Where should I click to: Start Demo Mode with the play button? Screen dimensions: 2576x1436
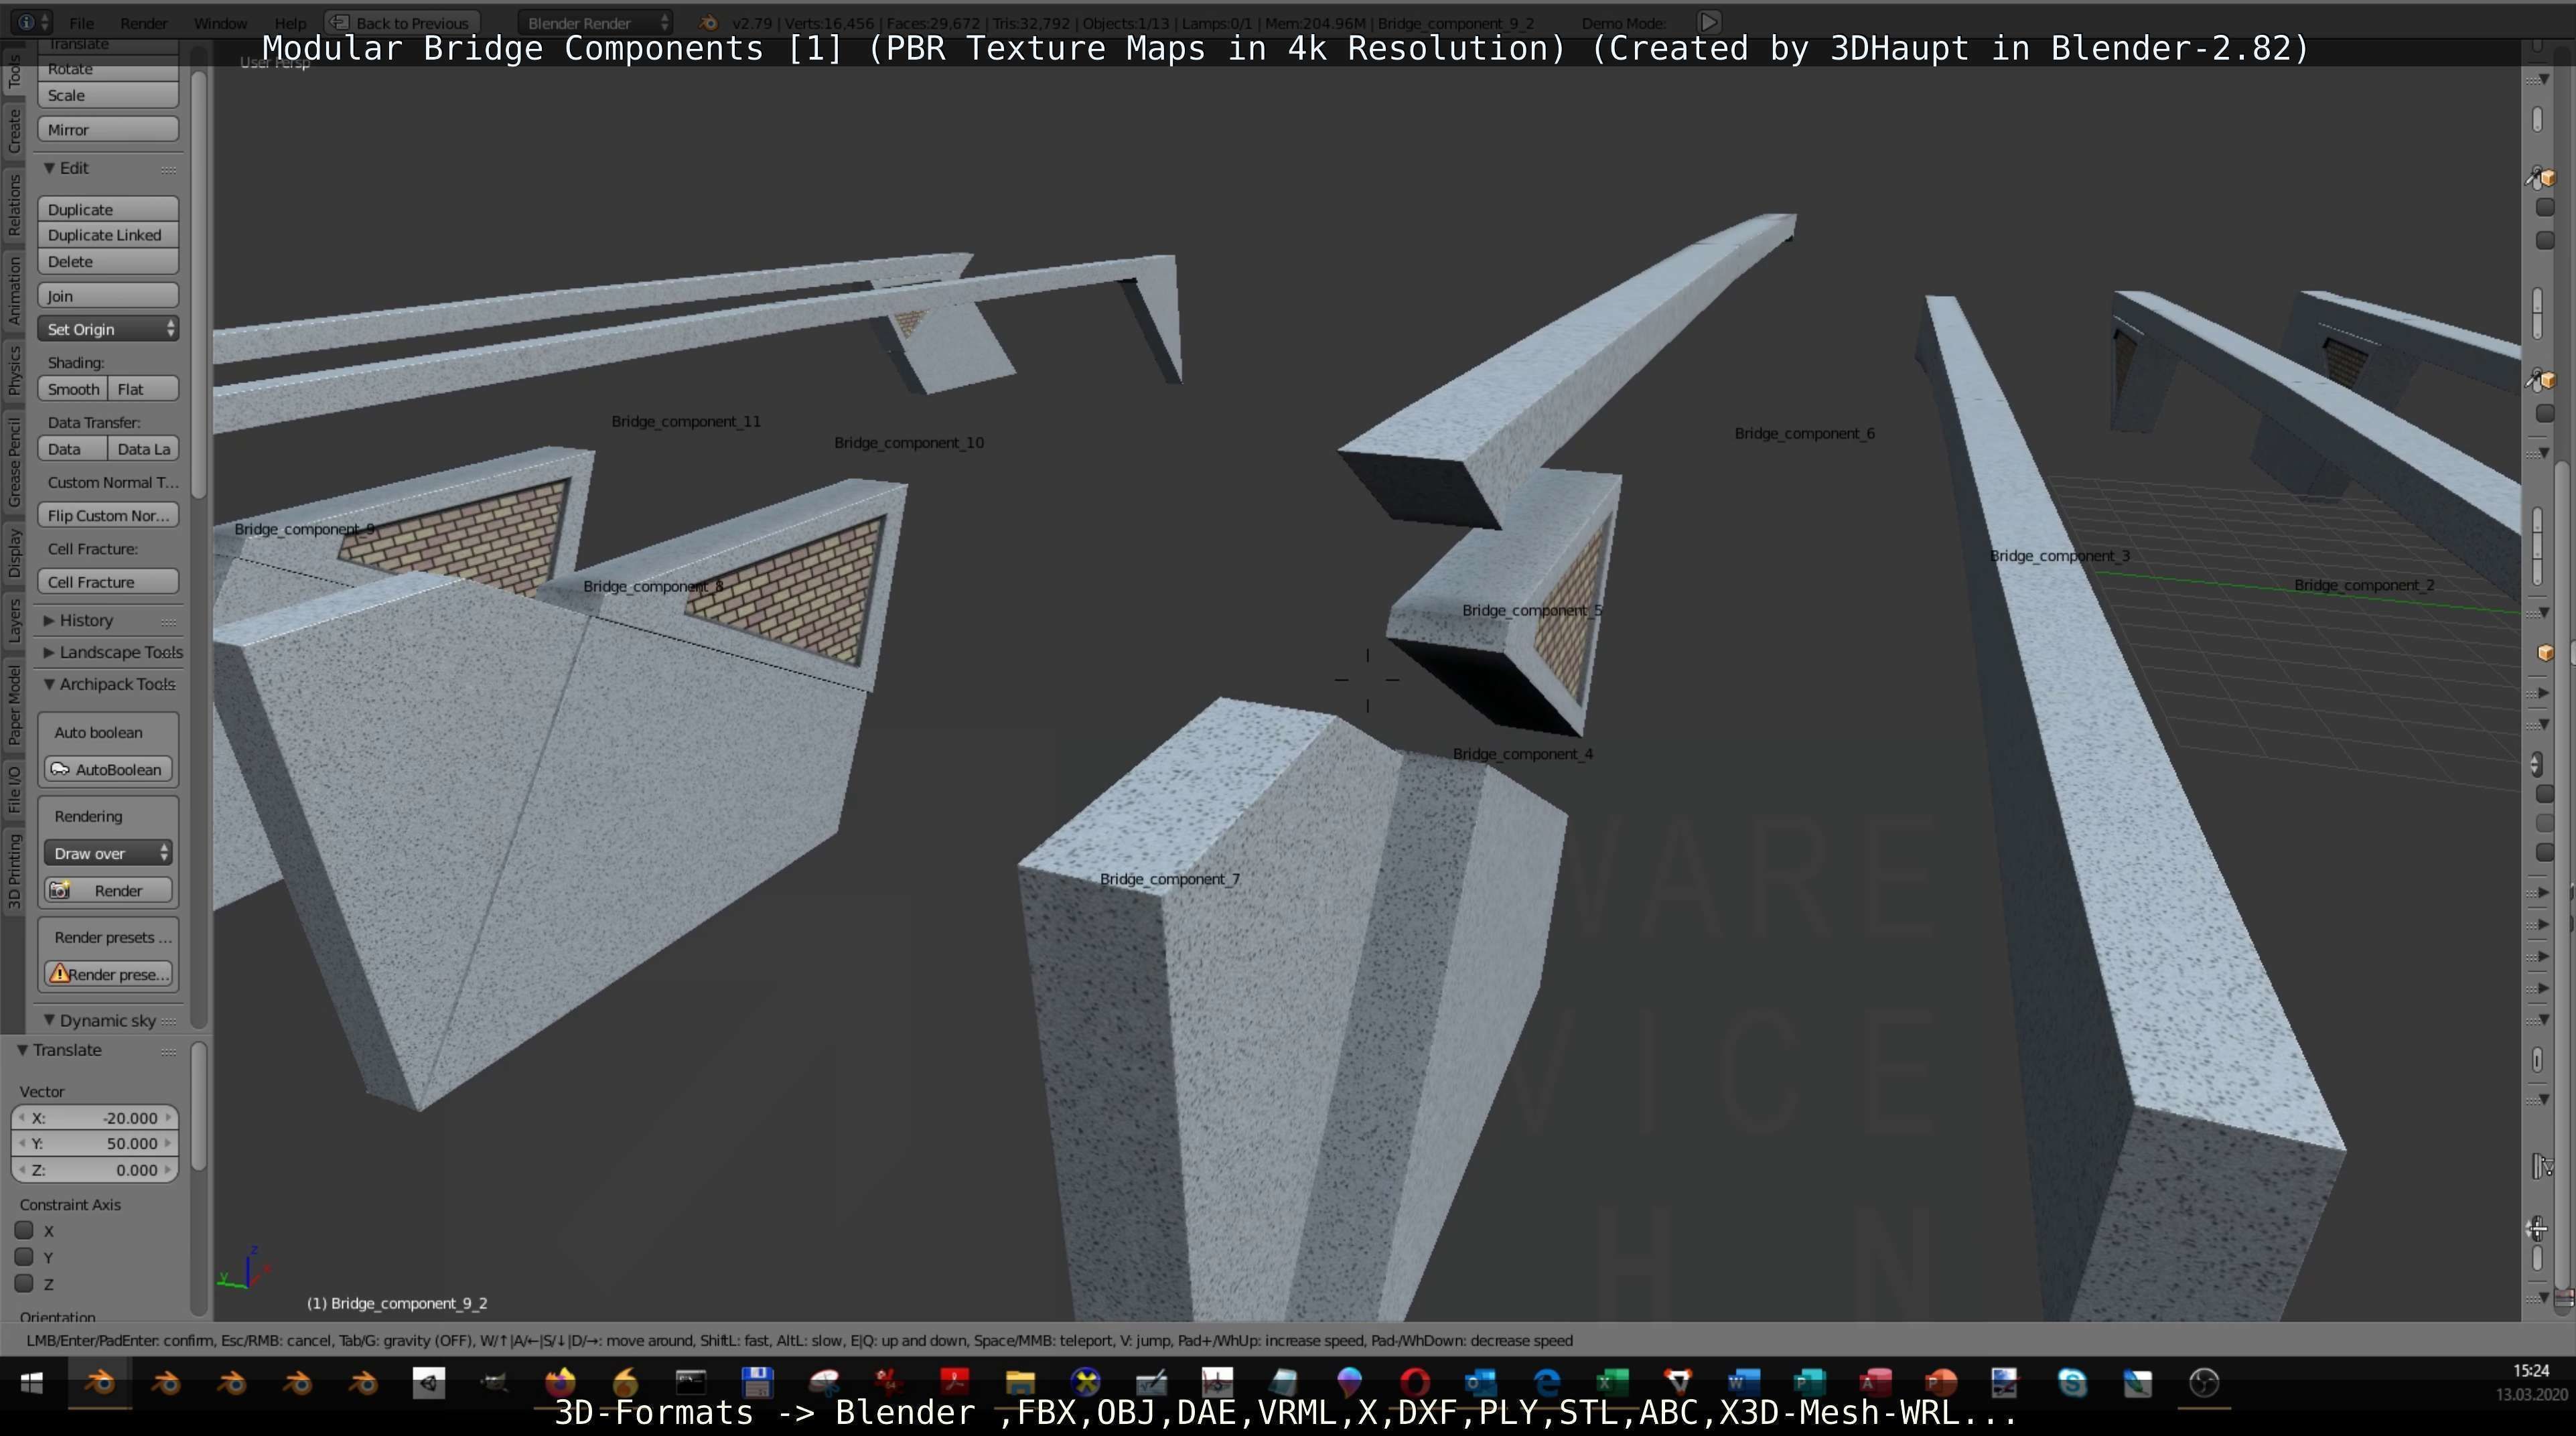pos(1709,22)
